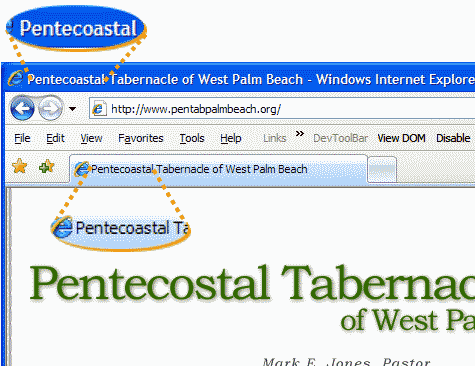The image size is (475, 366).
Task: Open the File menu
Action: coord(22,138)
